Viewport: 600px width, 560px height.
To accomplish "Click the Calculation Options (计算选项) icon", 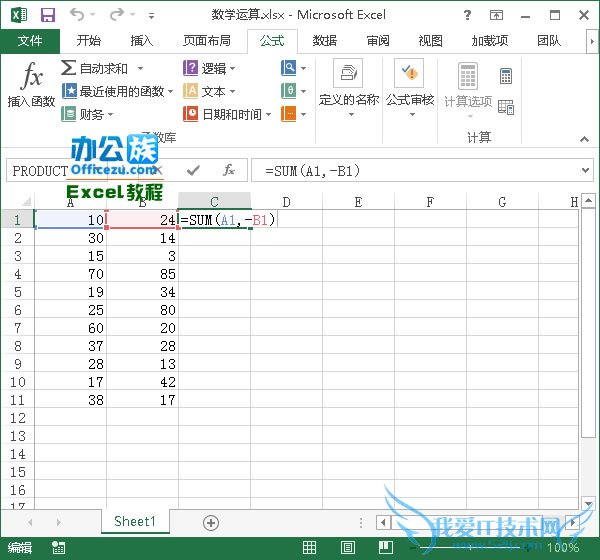I will point(468,76).
